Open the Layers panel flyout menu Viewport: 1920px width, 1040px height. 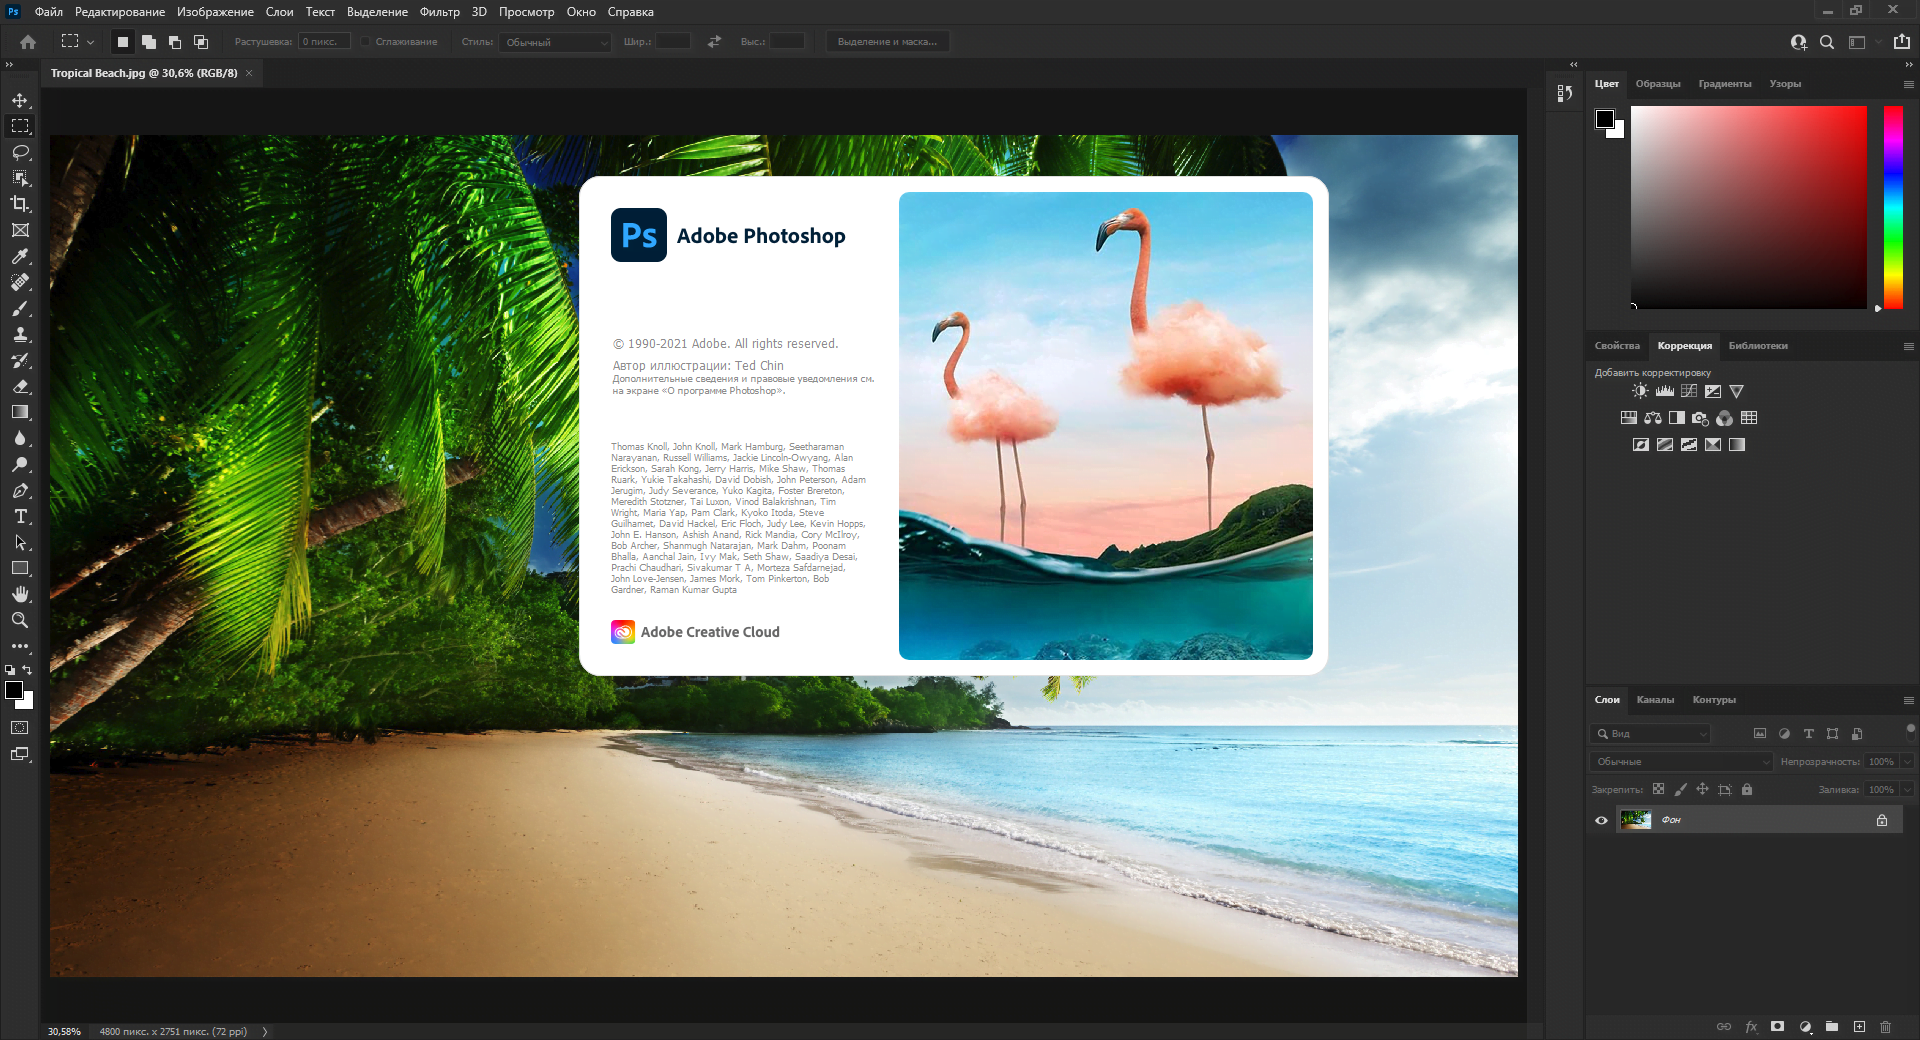point(1908,700)
